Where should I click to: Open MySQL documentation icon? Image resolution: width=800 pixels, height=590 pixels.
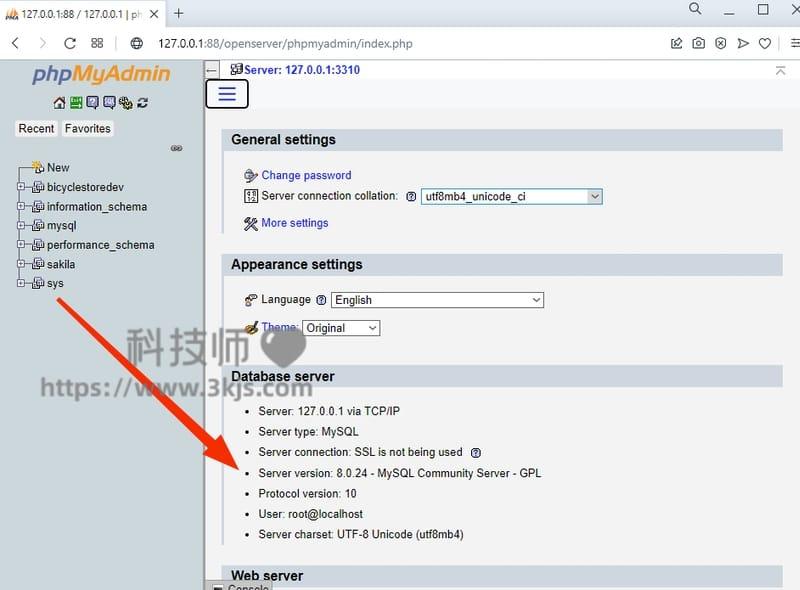point(109,103)
